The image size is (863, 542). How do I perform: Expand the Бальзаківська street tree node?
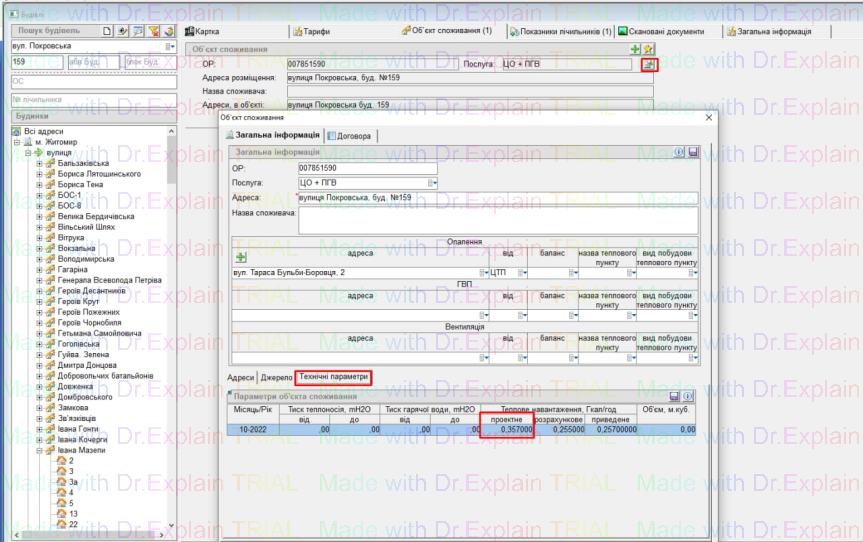pos(40,163)
